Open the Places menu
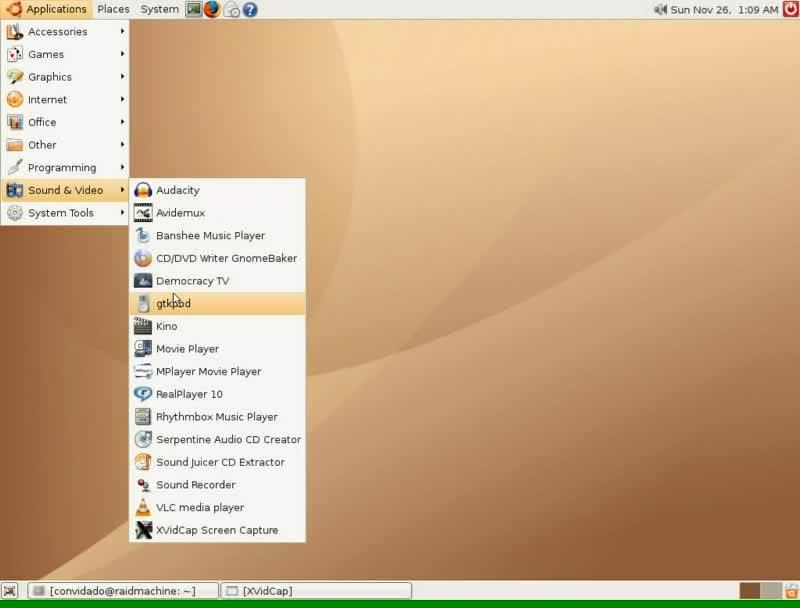 (x=113, y=9)
